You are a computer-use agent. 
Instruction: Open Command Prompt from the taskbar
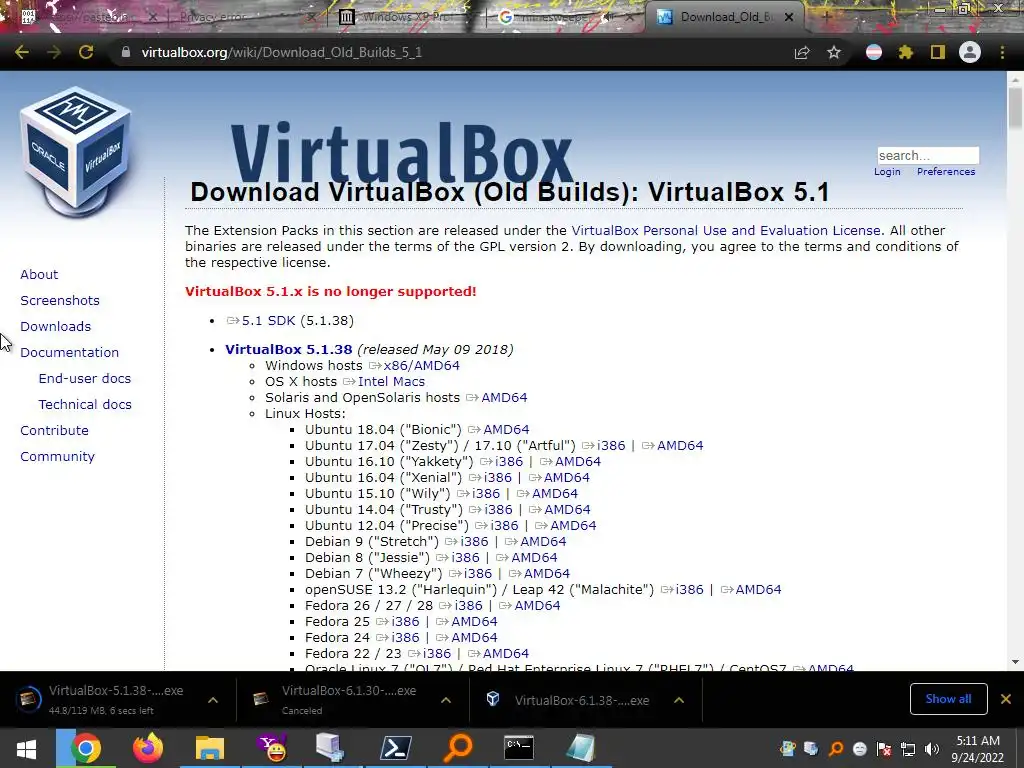(x=519, y=748)
